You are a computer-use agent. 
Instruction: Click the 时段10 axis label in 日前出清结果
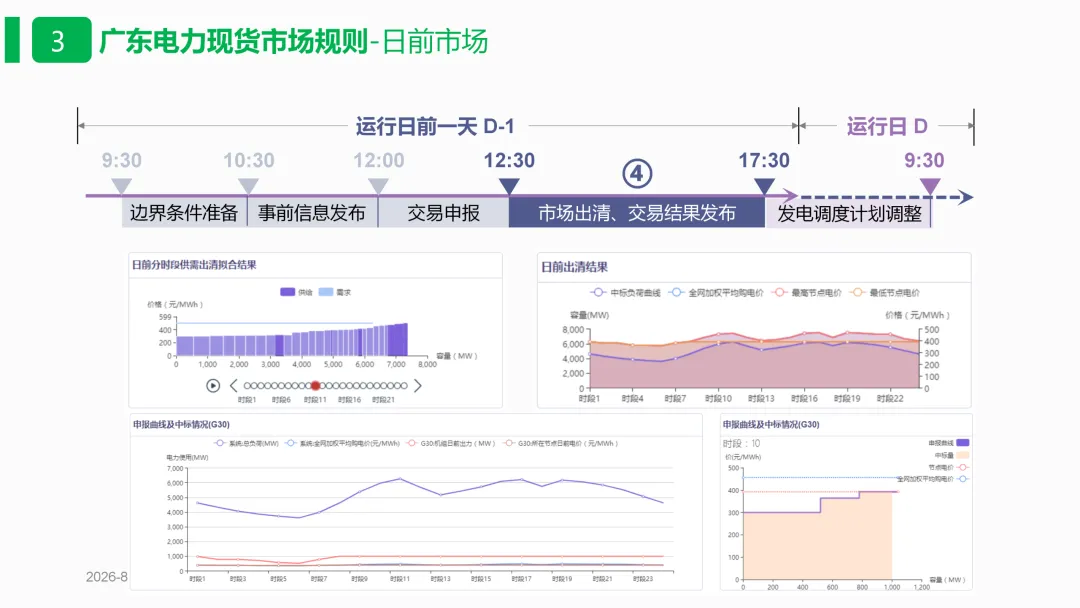[x=718, y=399]
